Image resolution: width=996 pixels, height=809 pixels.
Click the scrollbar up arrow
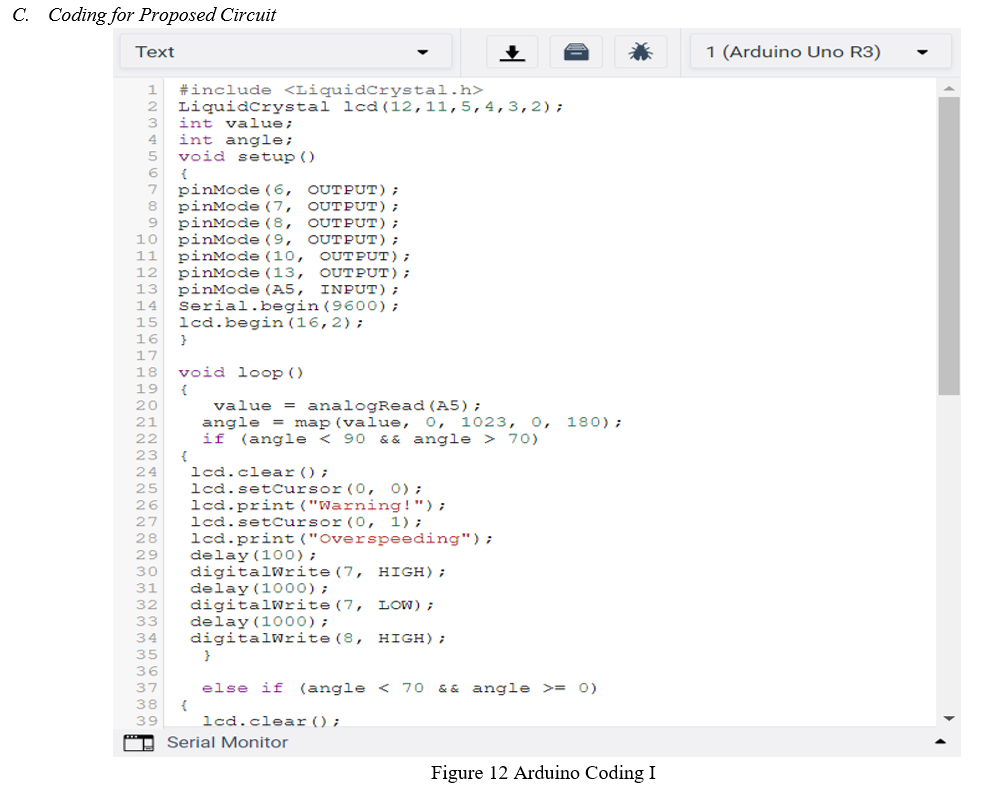click(x=949, y=88)
